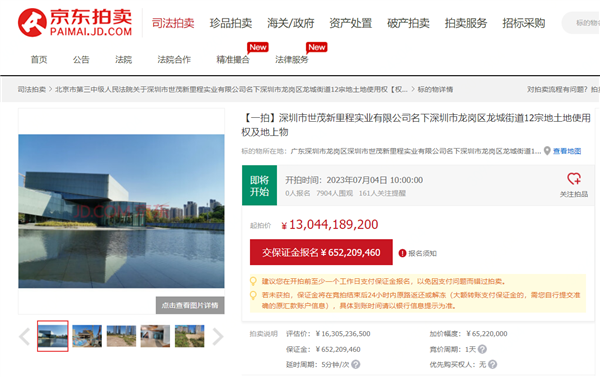
Task: Select the third thumbnail image
Action: [x=121, y=336]
